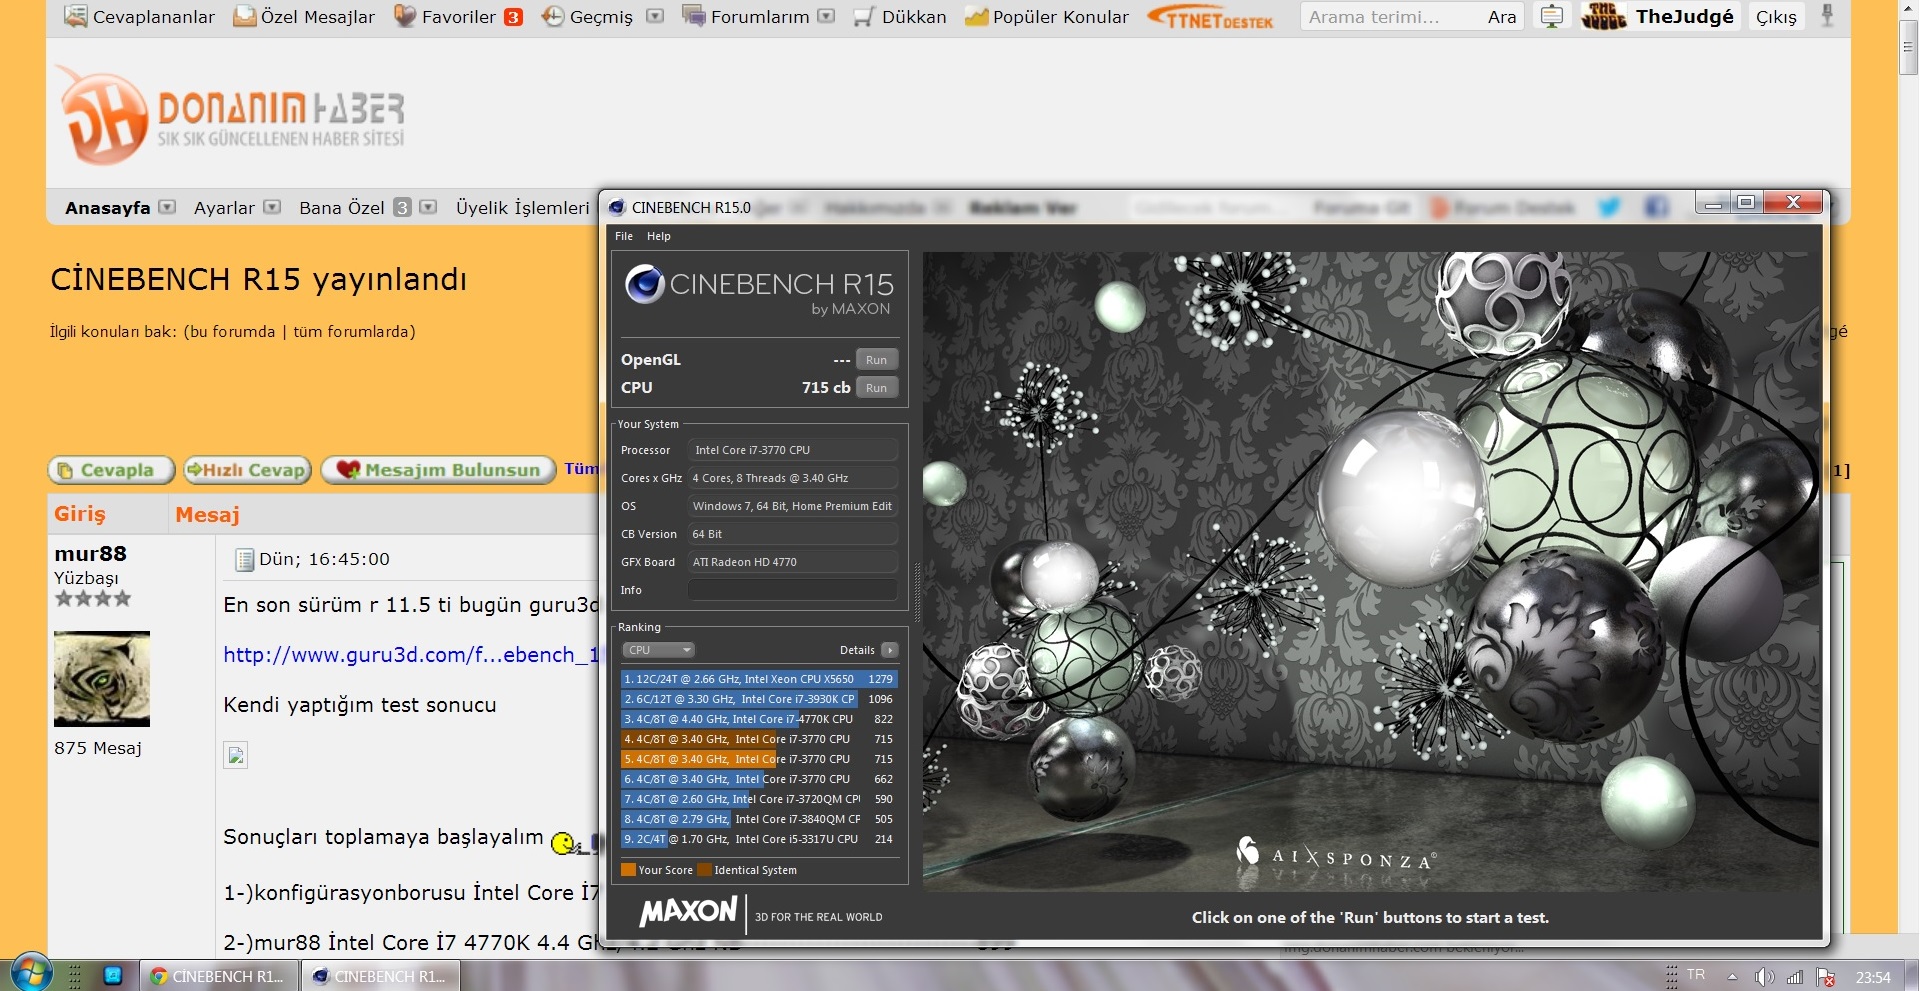Click the 'tüm forumlarda' link
This screenshot has width=1920, height=991.
click(351, 331)
